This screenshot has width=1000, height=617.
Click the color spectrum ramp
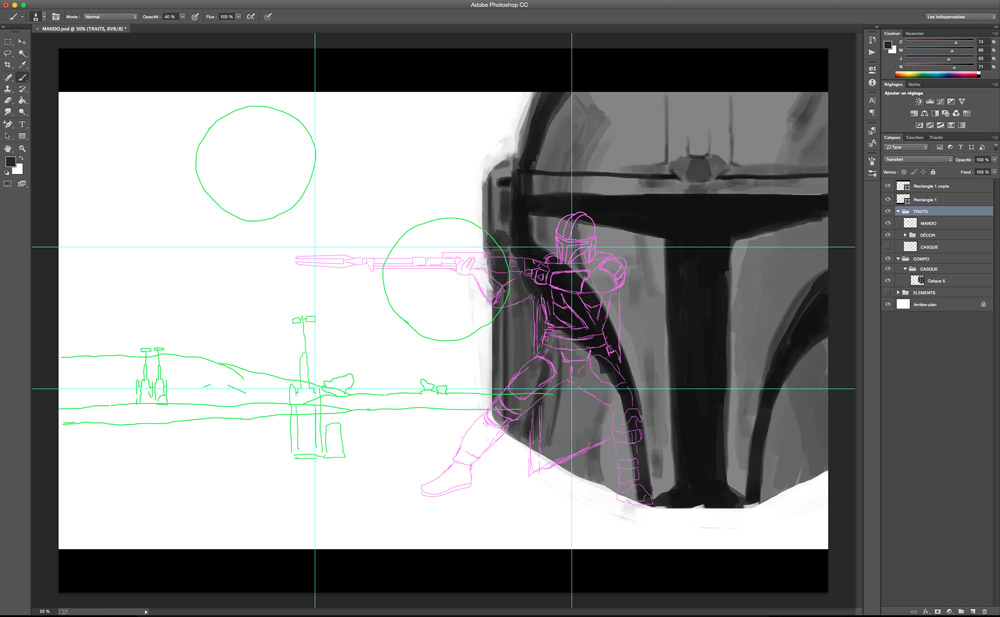pyautogui.click(x=936, y=74)
